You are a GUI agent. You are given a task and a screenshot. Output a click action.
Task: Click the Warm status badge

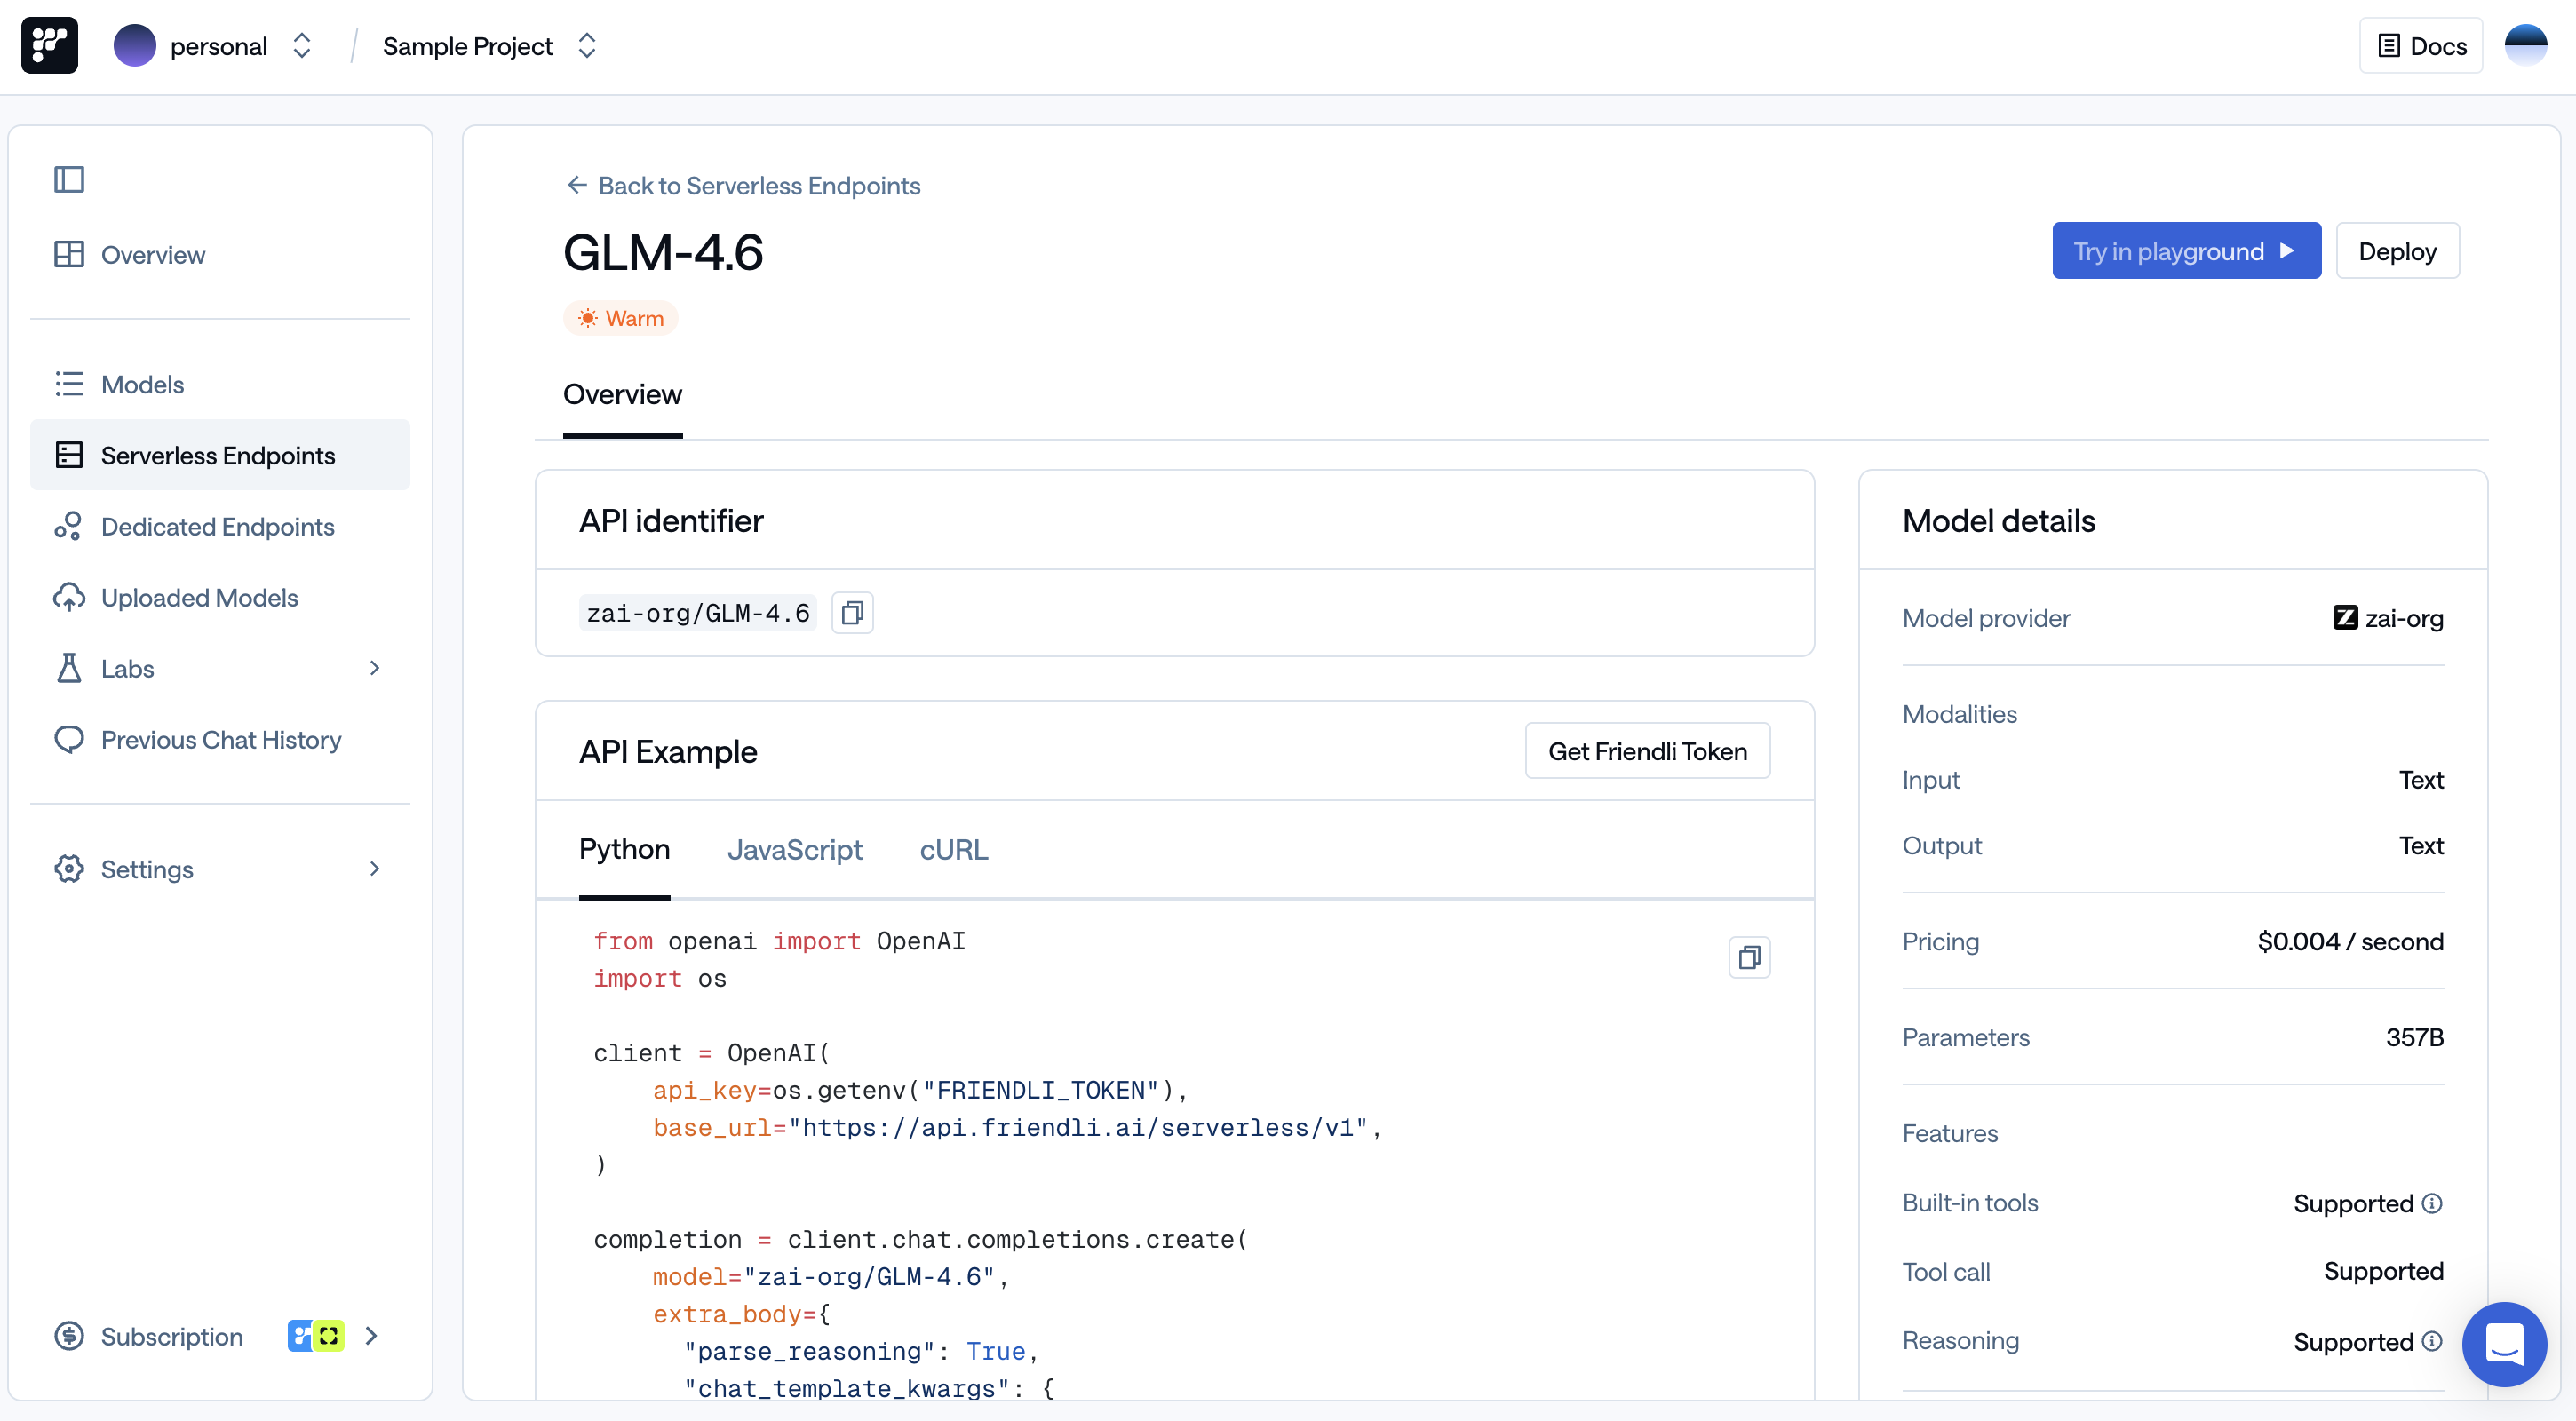click(x=621, y=317)
